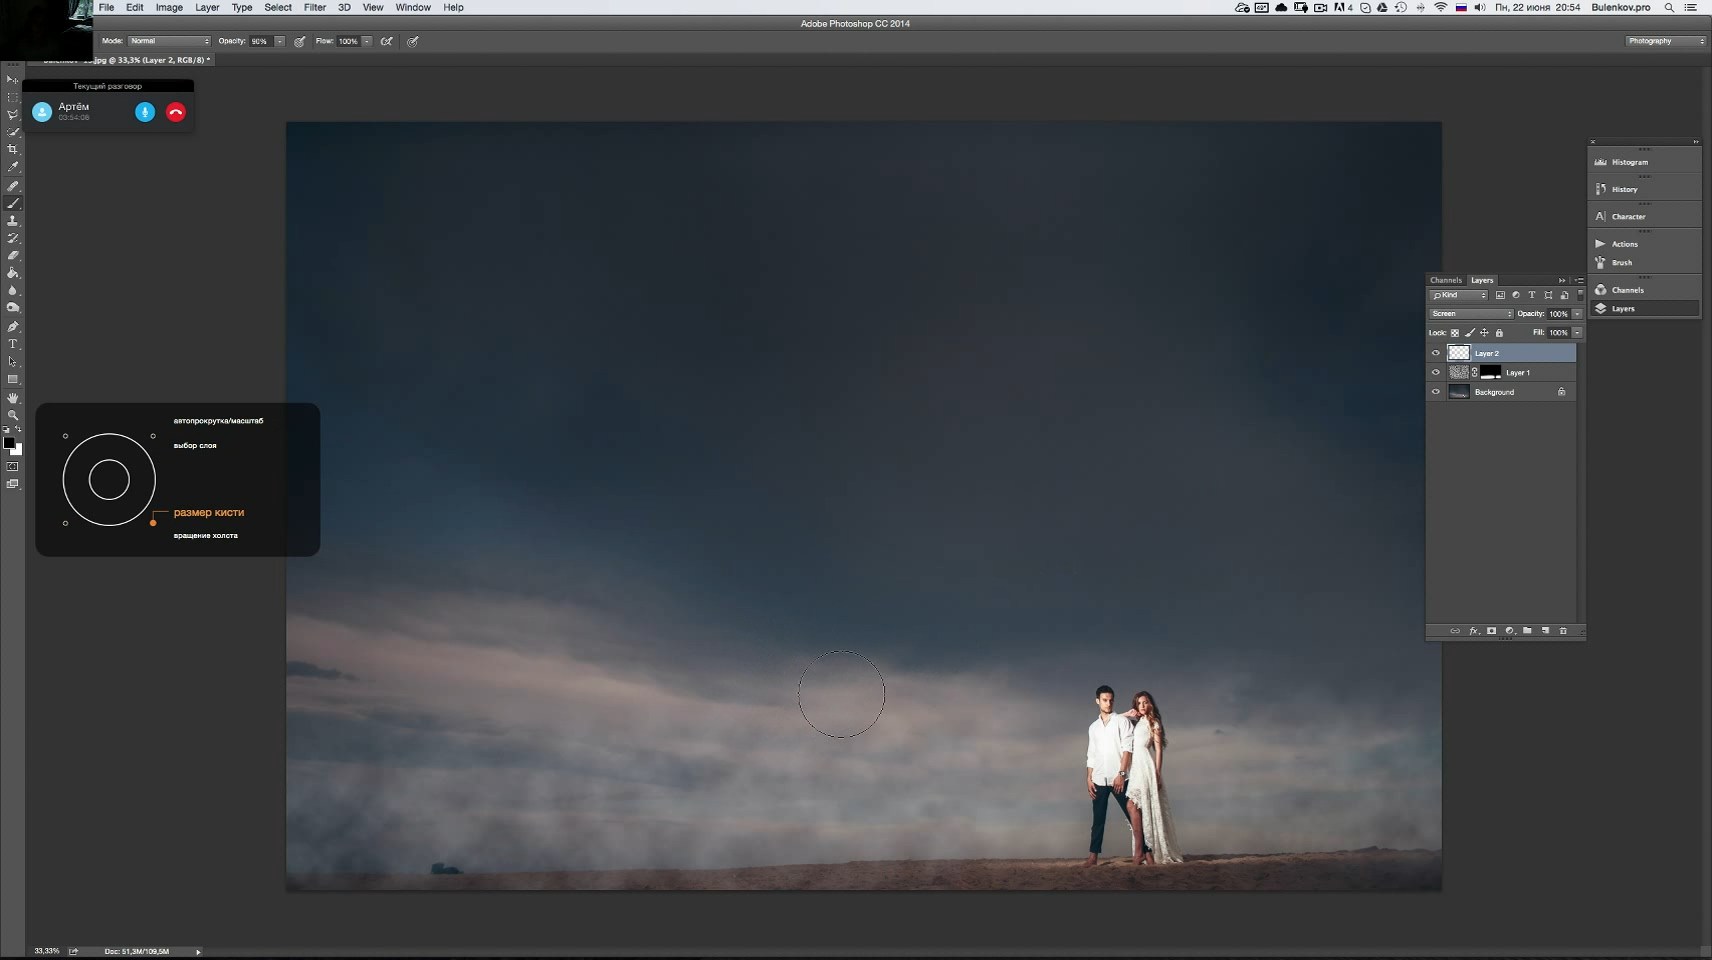
Task: Hide the Background layer
Action: click(x=1436, y=392)
